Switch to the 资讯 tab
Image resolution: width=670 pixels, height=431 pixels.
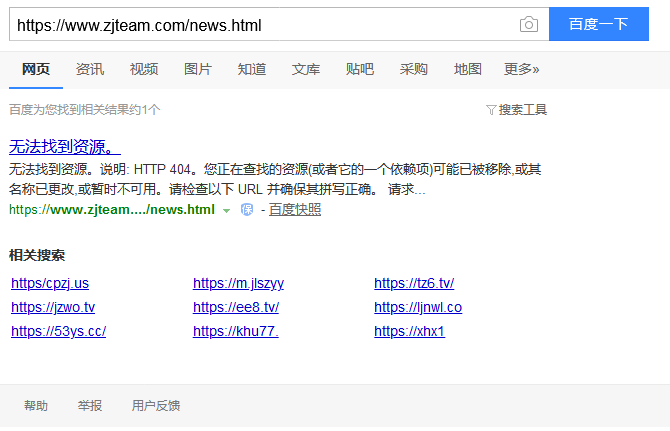(x=90, y=69)
